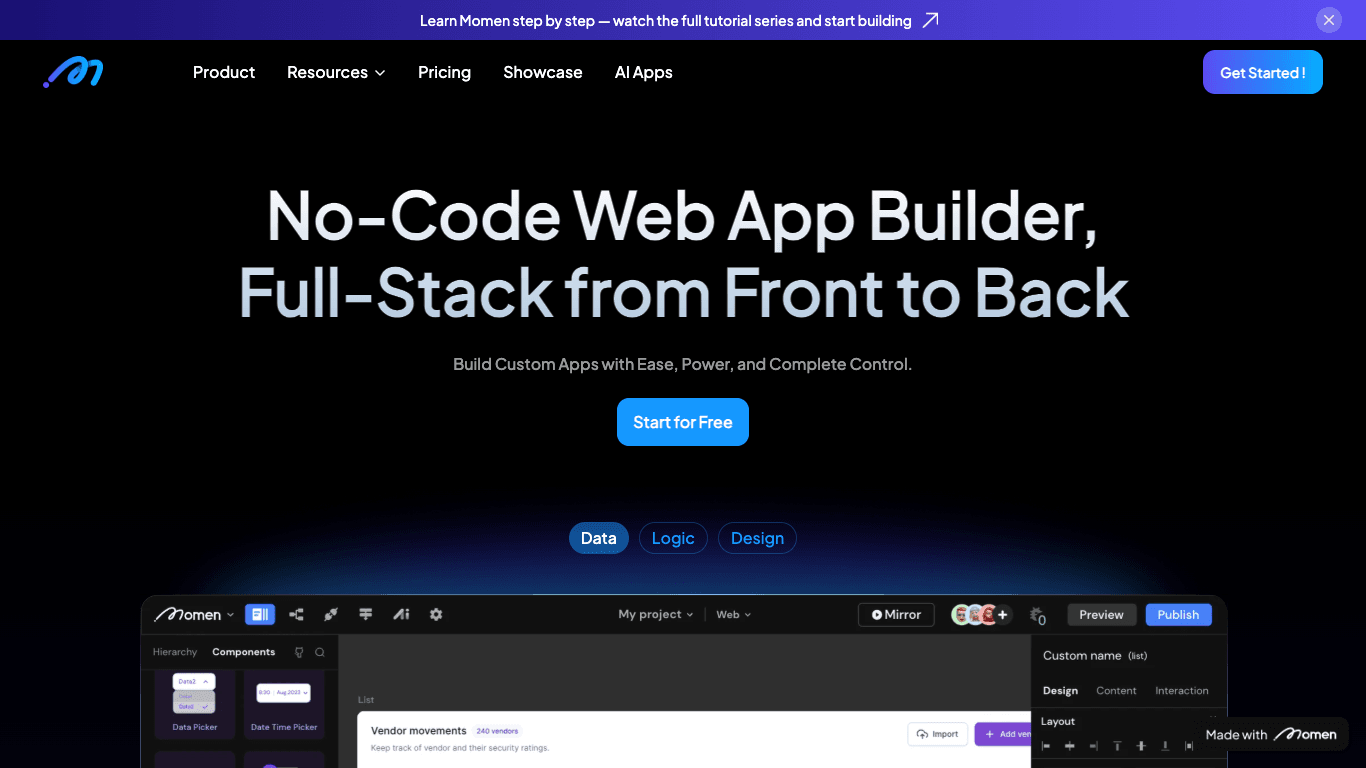
Task: Click the Publish button
Action: (1178, 615)
